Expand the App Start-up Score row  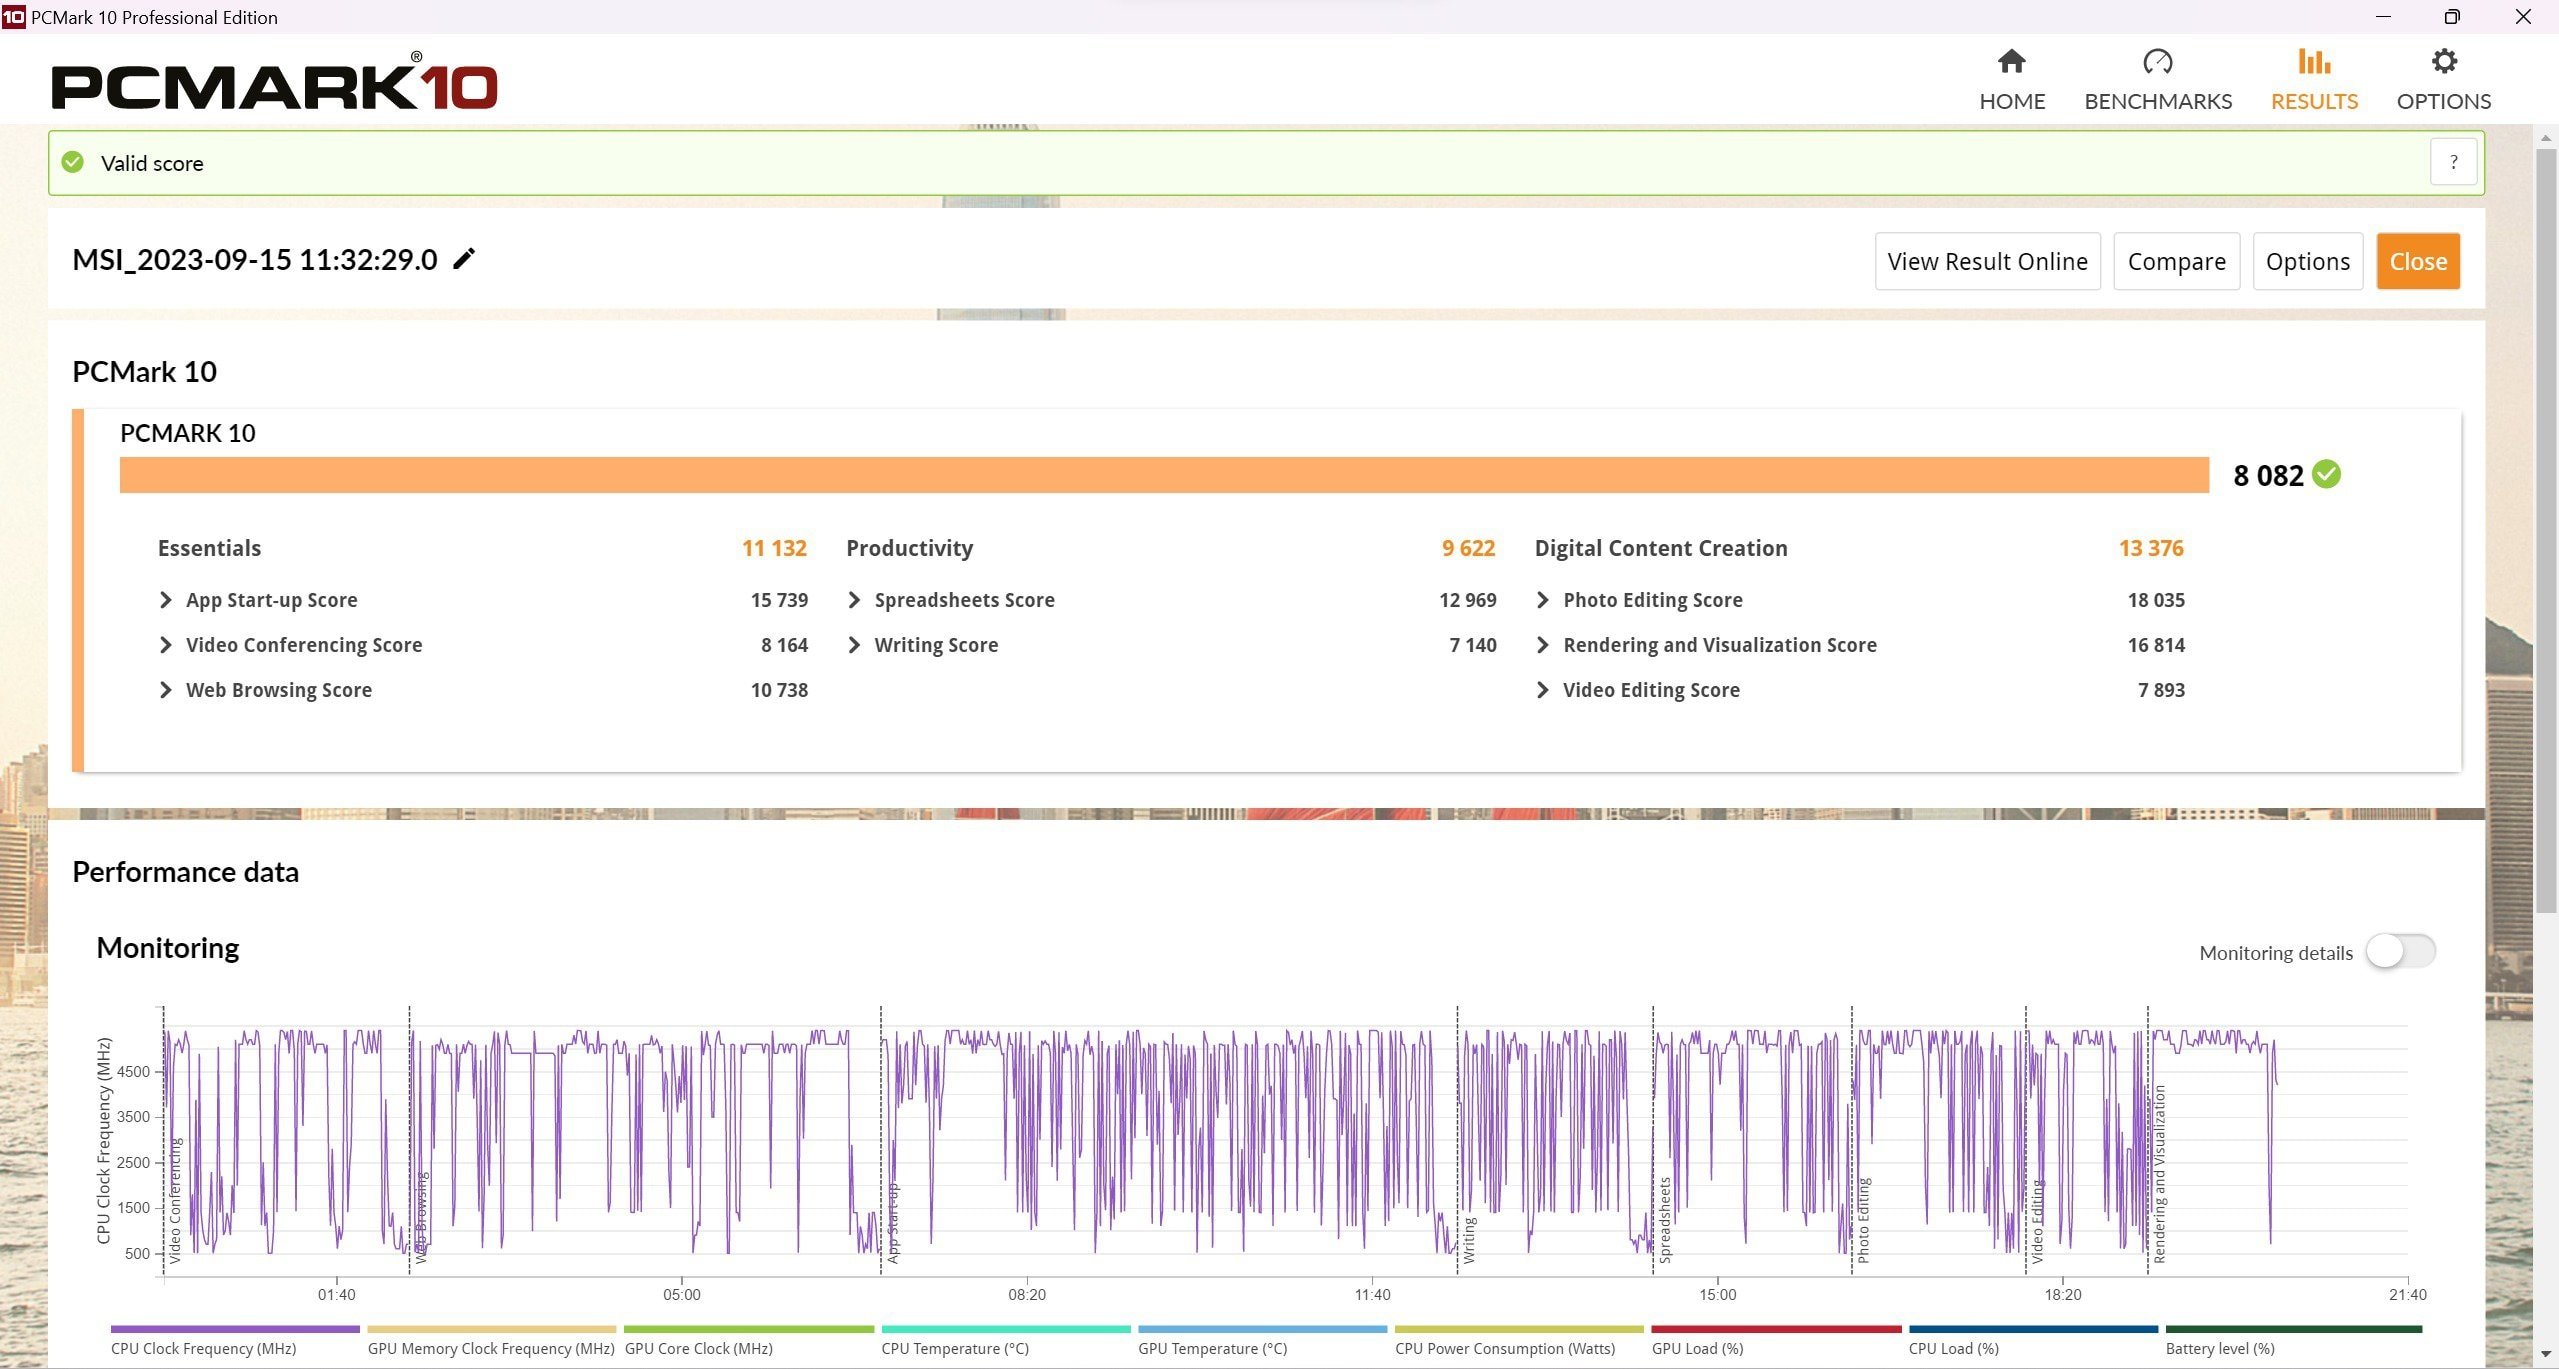(164, 599)
